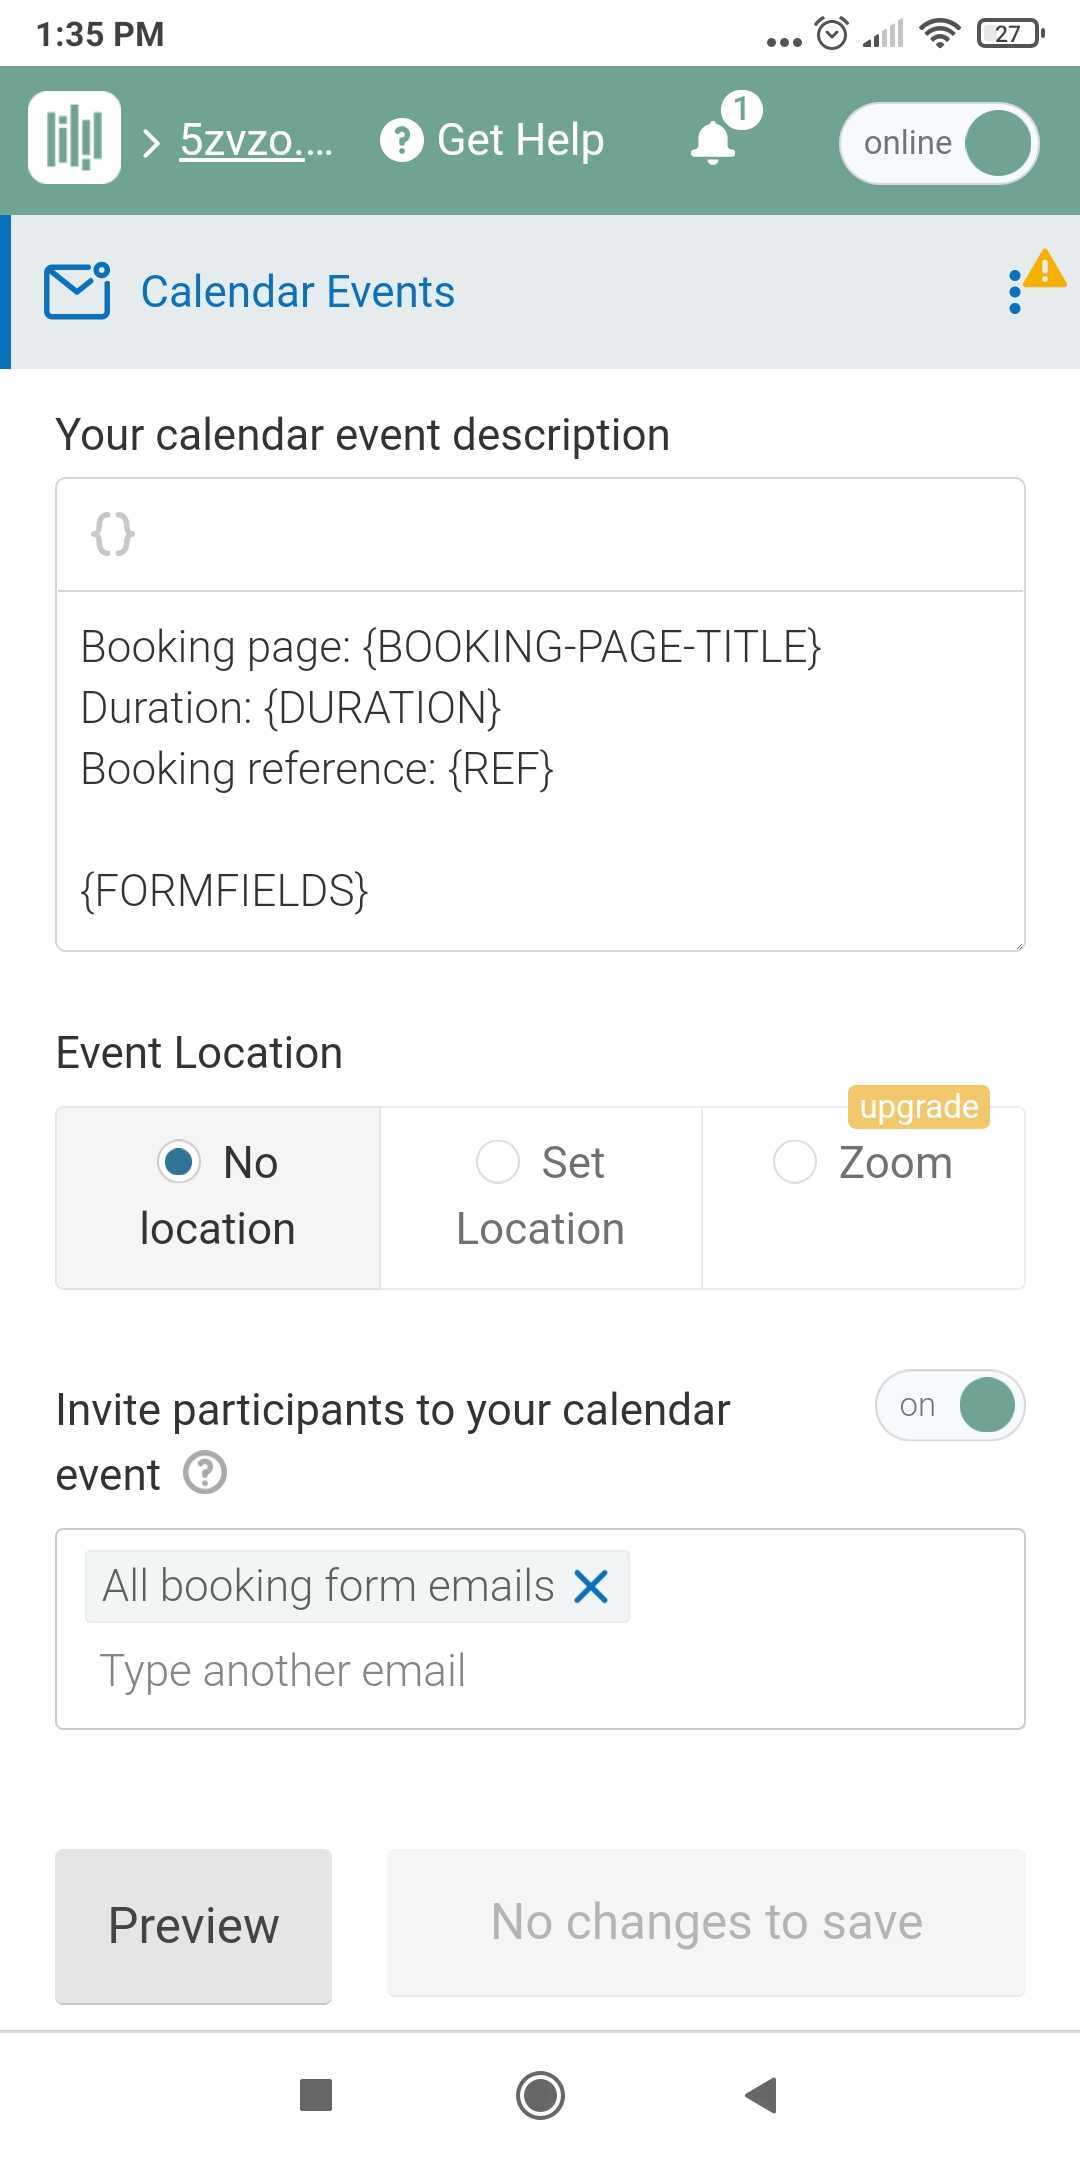Select the No location radio option
This screenshot has width=1080, height=2160.
218,1197
